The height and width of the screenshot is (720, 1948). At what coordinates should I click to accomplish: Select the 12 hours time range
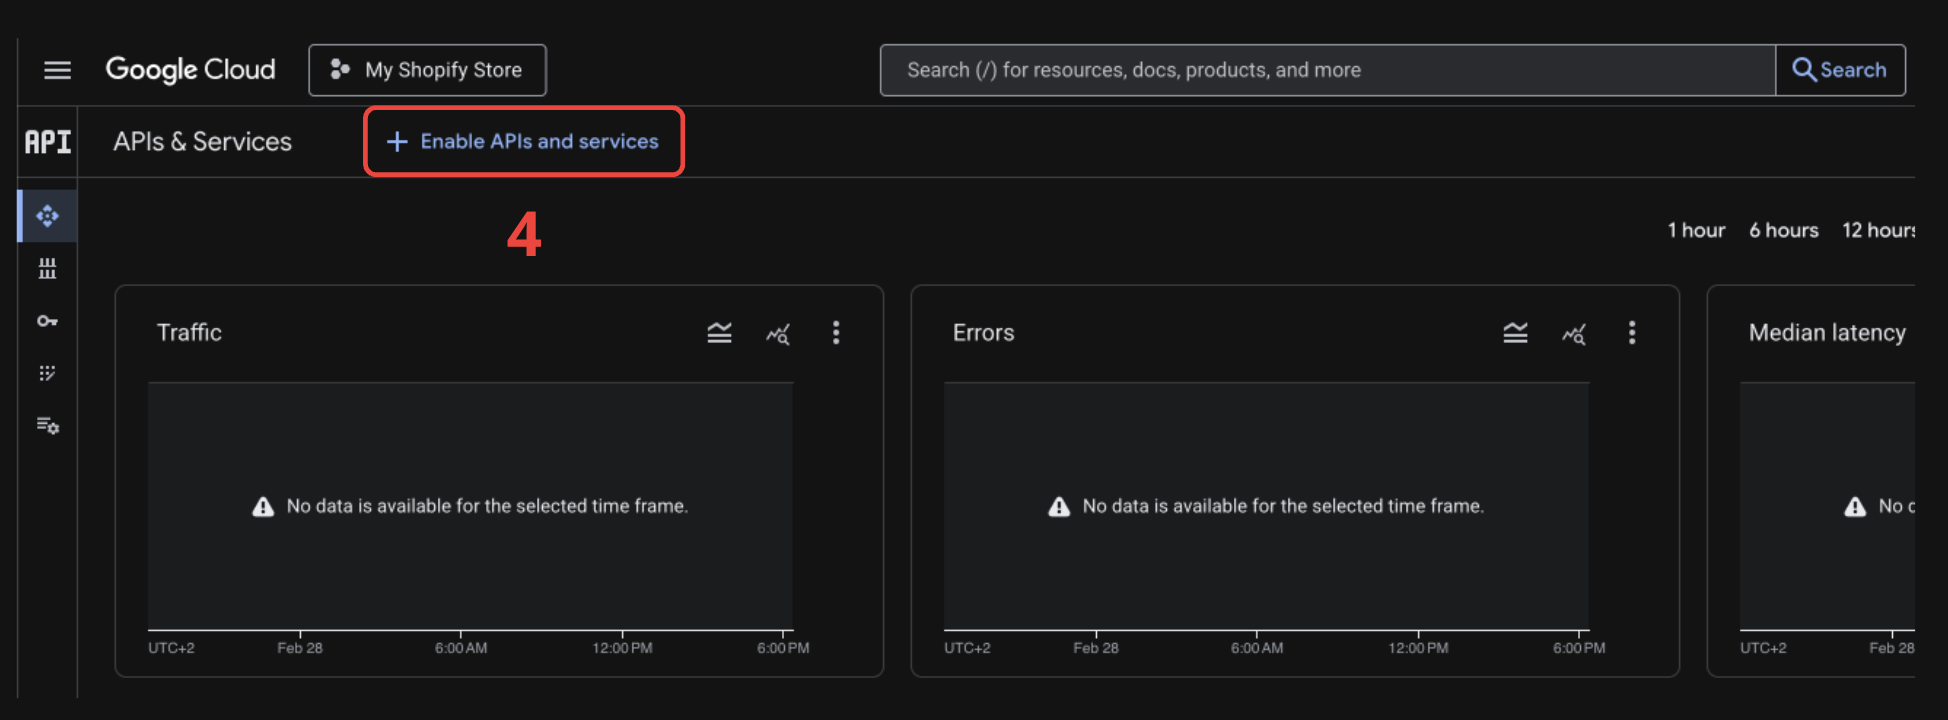(x=1878, y=231)
